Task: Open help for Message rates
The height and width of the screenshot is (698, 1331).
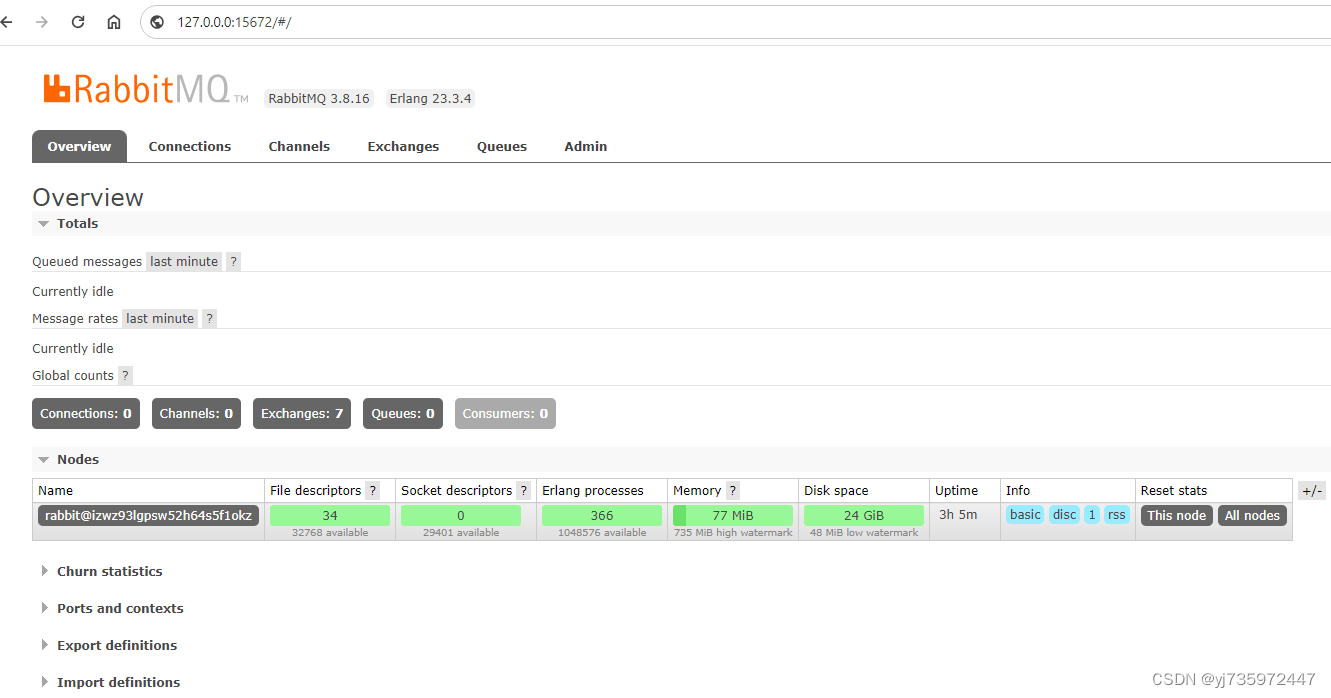Action: point(209,319)
